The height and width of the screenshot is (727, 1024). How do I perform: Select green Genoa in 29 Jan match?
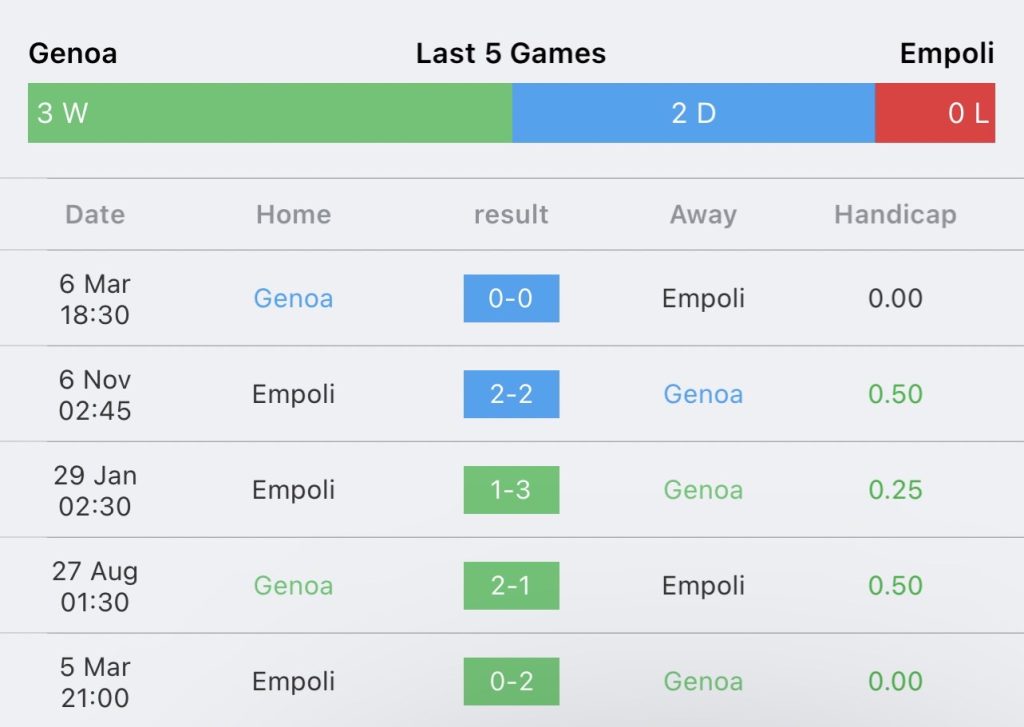pyautogui.click(x=703, y=490)
